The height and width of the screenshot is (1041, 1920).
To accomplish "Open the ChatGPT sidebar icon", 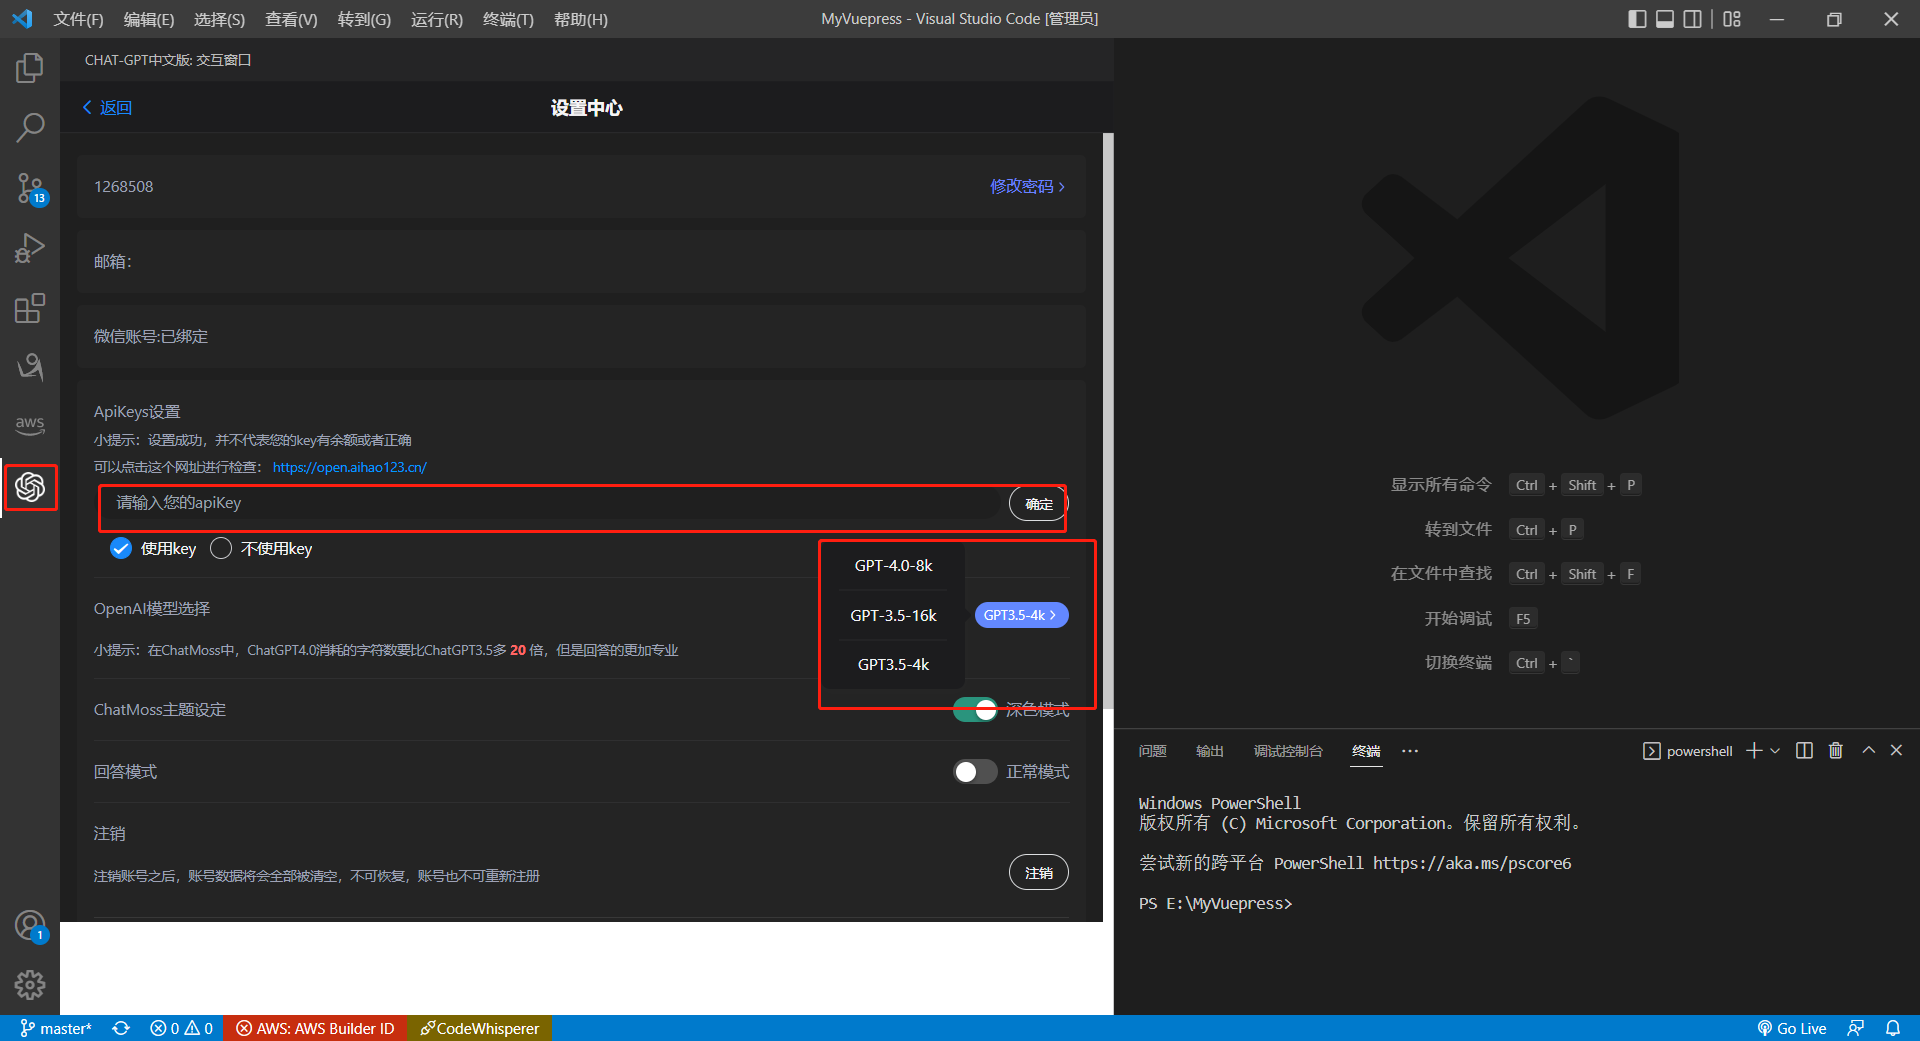I will pyautogui.click(x=30, y=487).
